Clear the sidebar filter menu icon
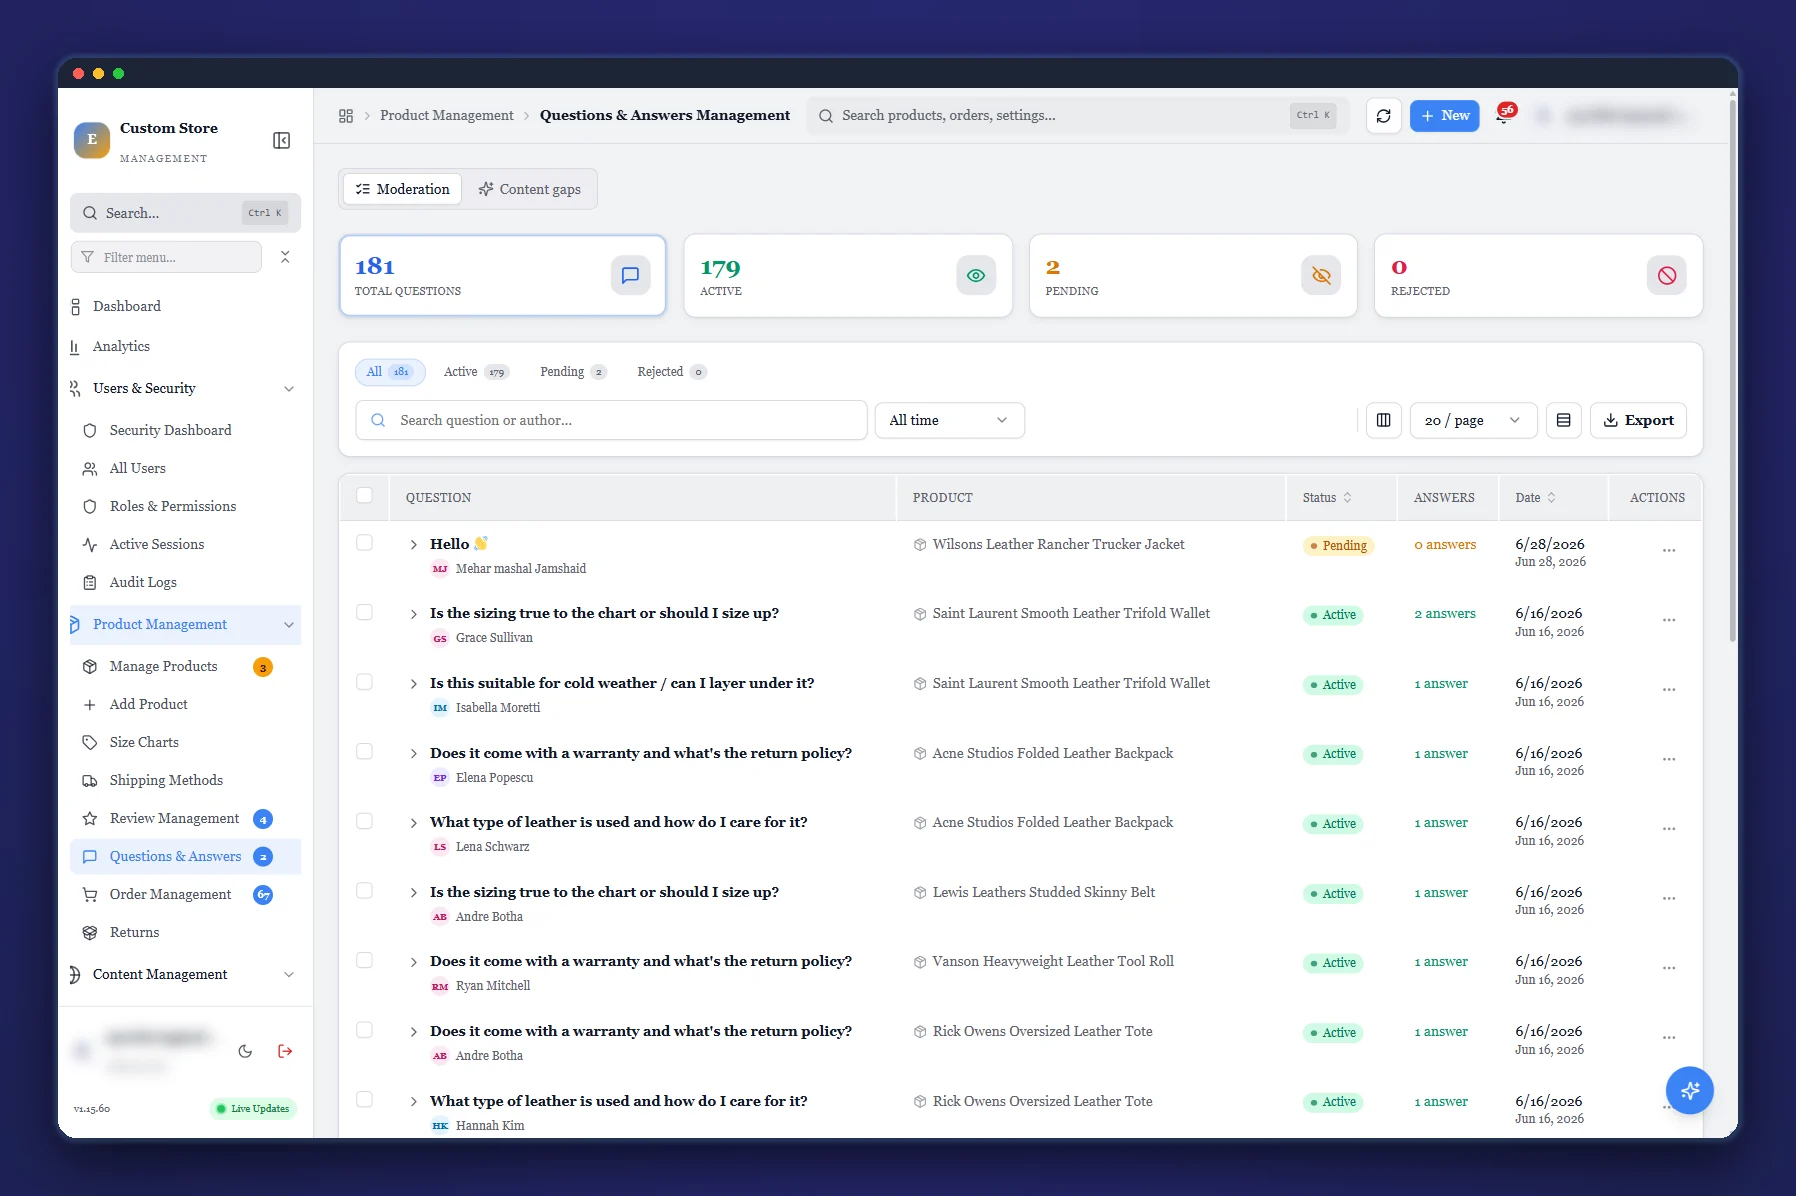The image size is (1796, 1196). pos(285,257)
